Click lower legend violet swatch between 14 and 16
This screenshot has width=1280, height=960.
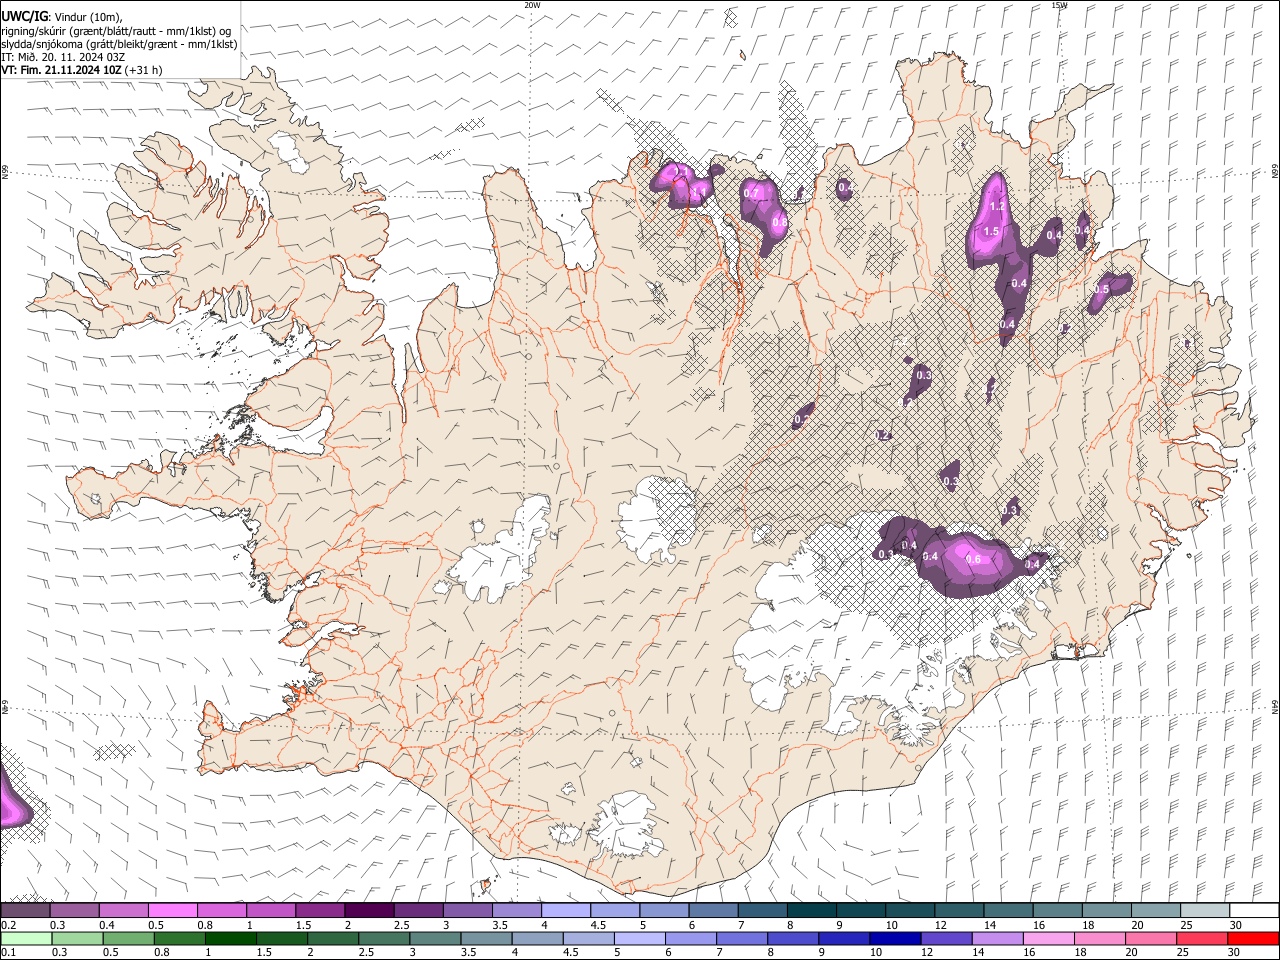(x=996, y=938)
